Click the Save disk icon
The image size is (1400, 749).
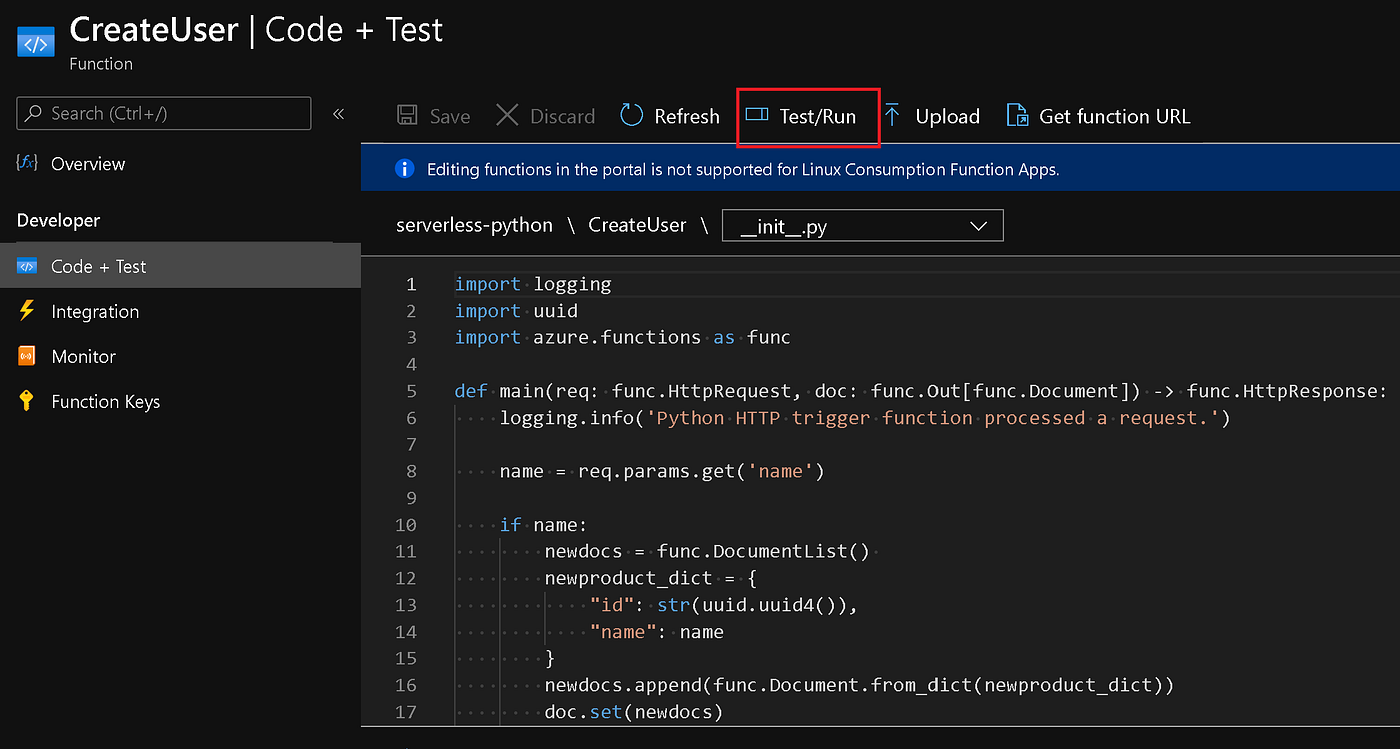(x=408, y=116)
